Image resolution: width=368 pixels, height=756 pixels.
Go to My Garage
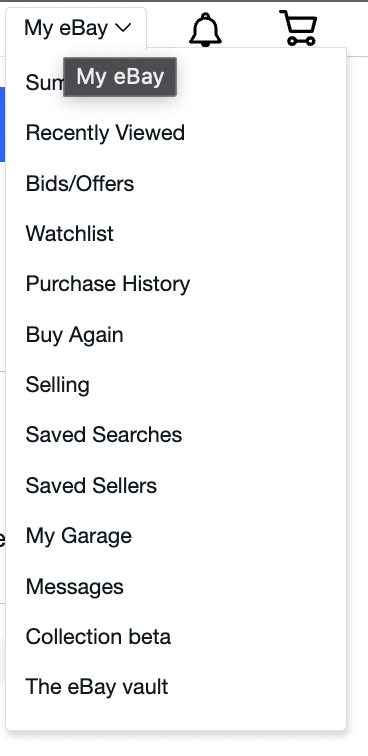click(x=79, y=536)
